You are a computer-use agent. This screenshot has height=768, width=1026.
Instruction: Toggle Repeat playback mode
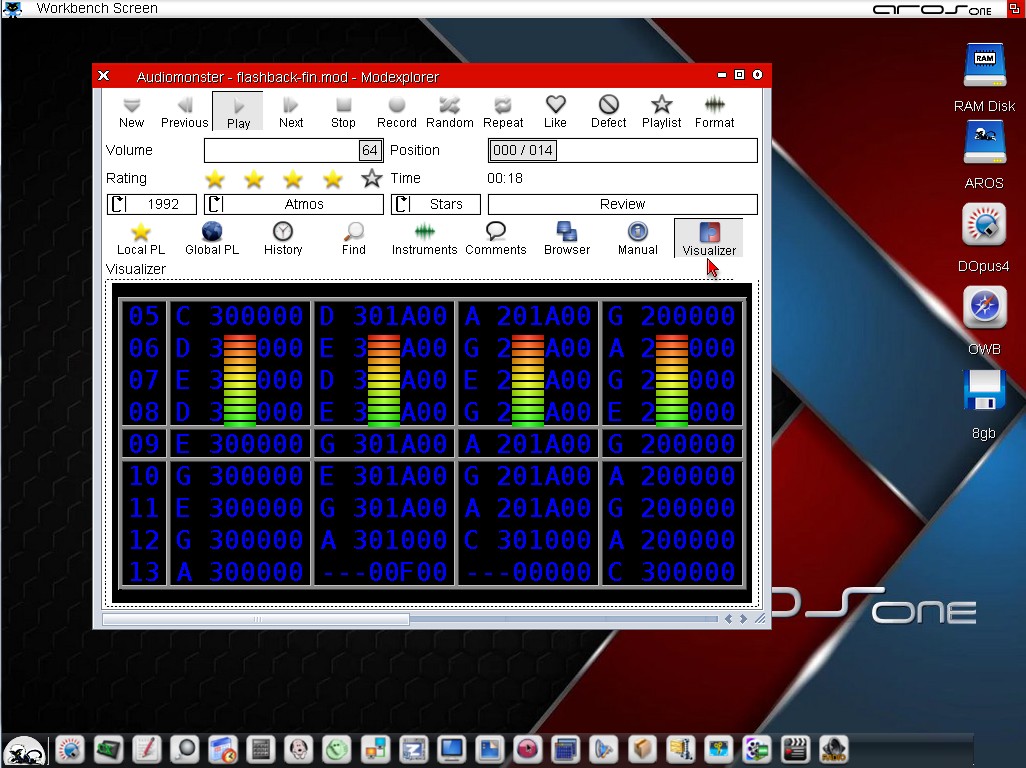pyautogui.click(x=503, y=111)
